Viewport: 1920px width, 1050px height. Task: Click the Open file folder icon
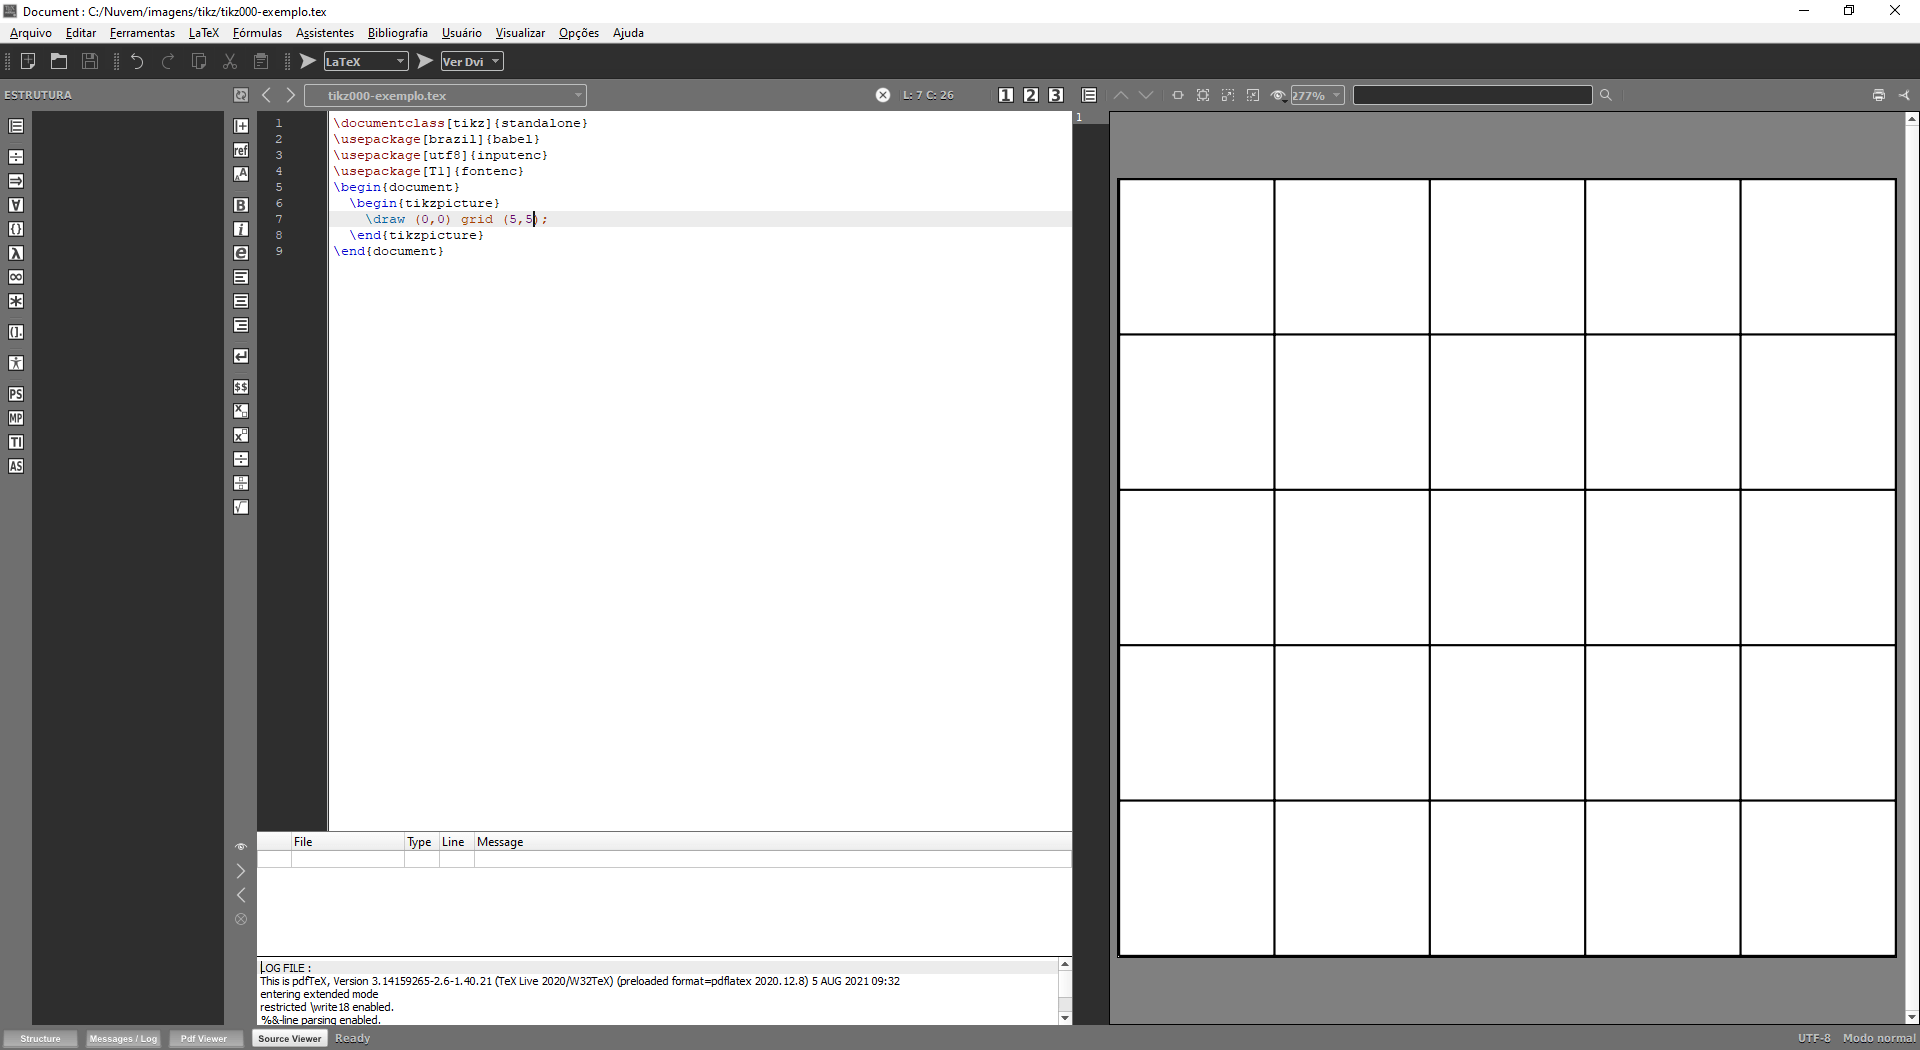pyautogui.click(x=59, y=61)
